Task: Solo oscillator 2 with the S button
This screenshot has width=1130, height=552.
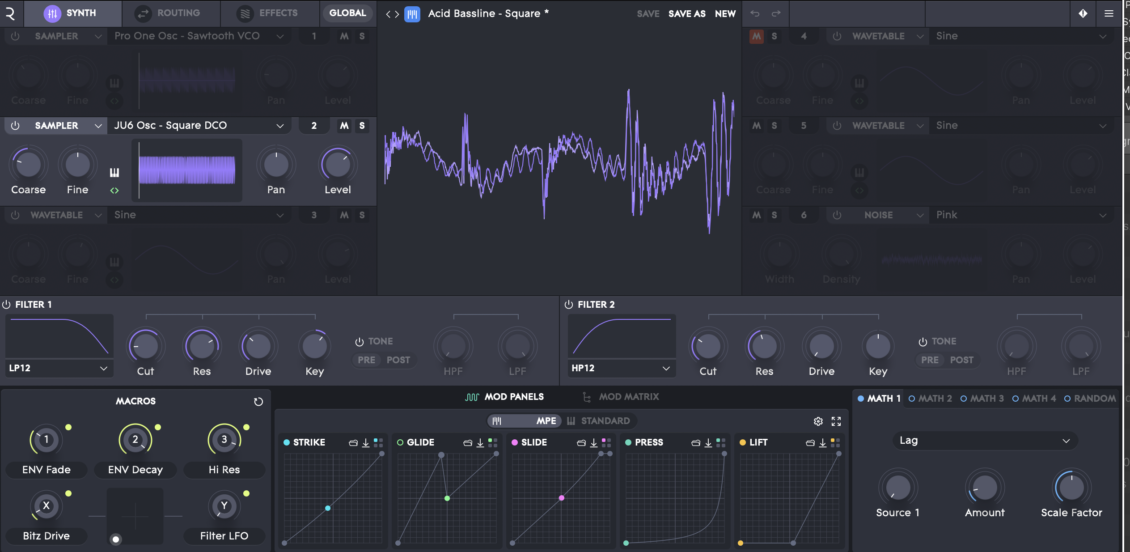Action: (362, 125)
